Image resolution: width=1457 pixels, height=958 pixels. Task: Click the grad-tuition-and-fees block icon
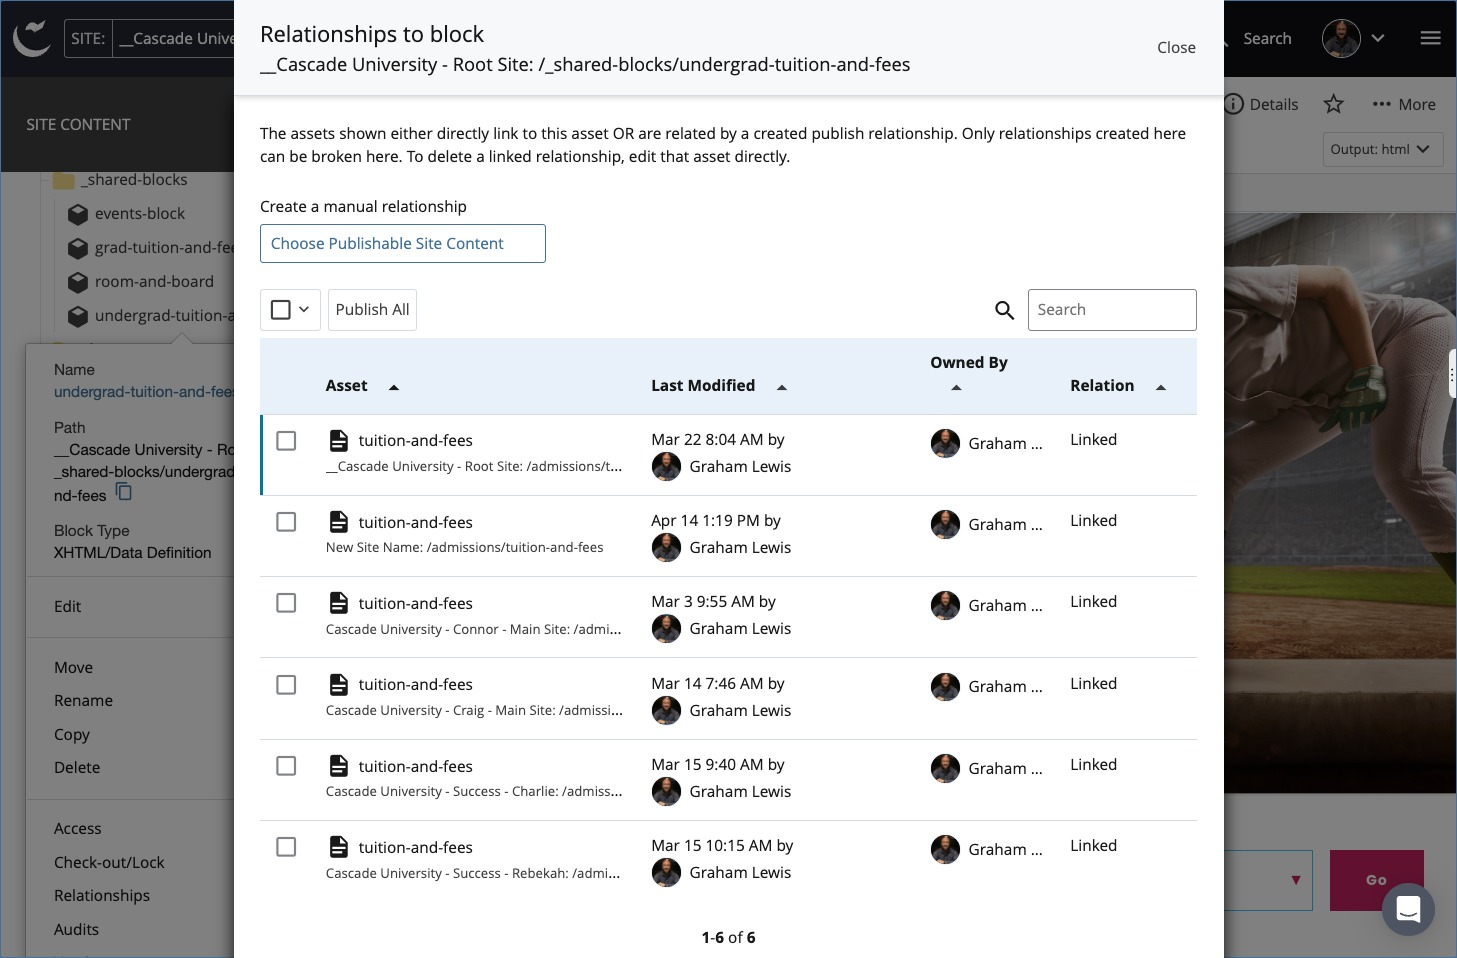tap(78, 248)
